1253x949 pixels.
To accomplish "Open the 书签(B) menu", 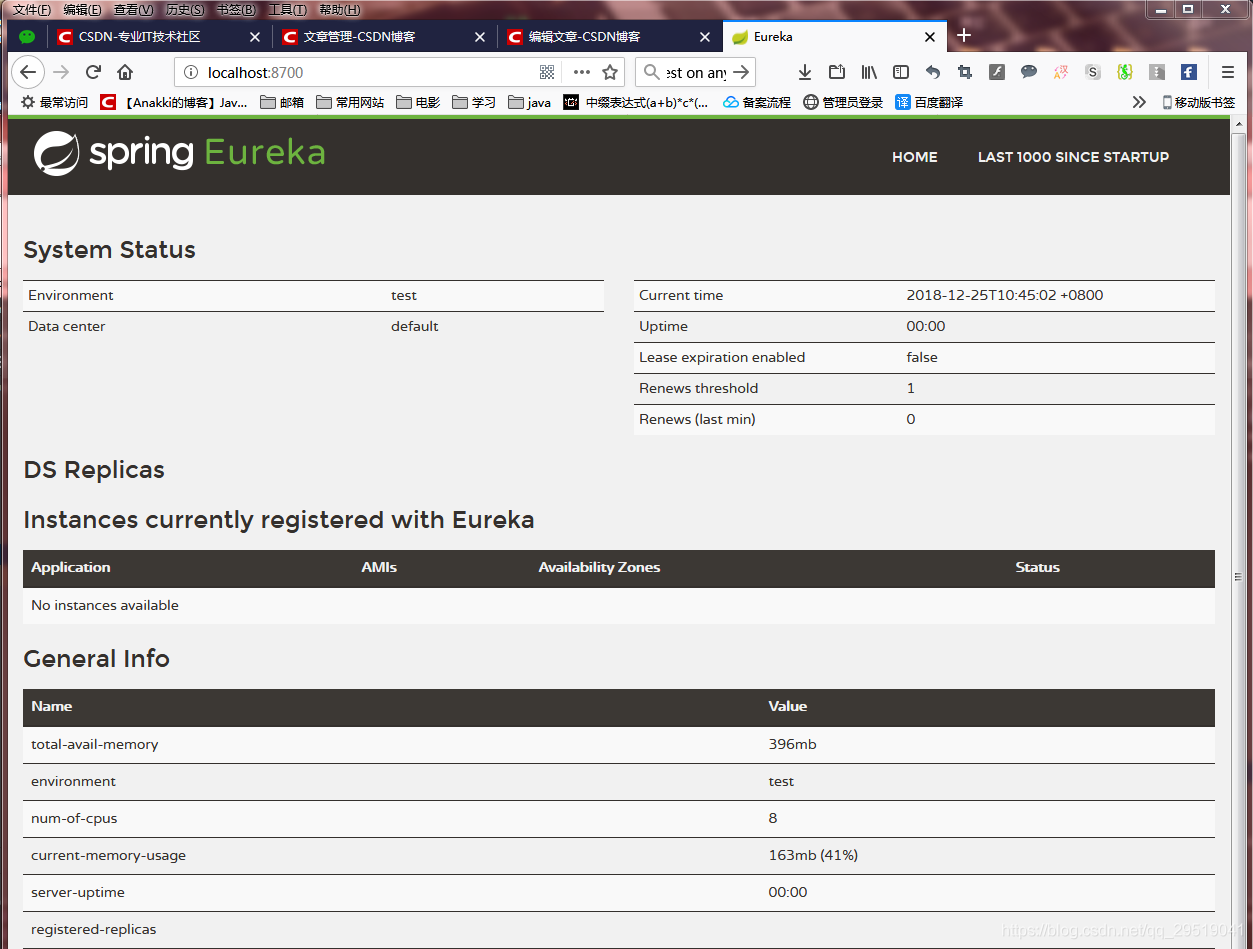I will (x=236, y=9).
